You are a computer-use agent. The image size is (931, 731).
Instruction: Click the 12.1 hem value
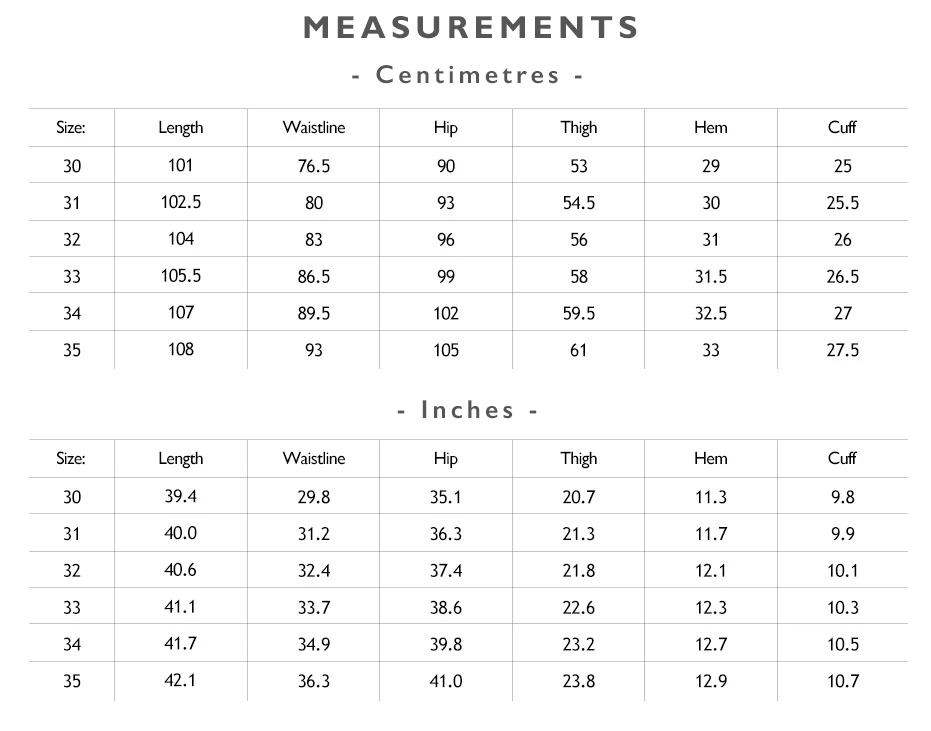pyautogui.click(x=711, y=571)
